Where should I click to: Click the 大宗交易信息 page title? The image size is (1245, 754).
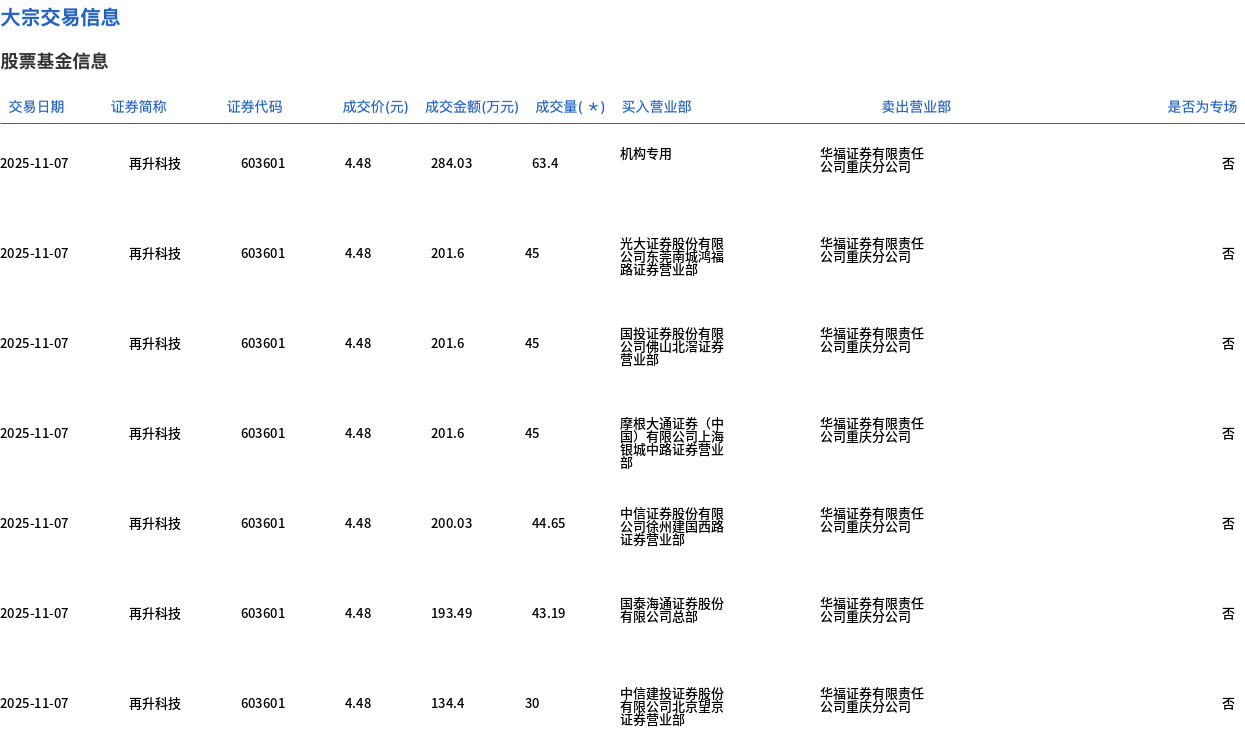click(x=60, y=17)
